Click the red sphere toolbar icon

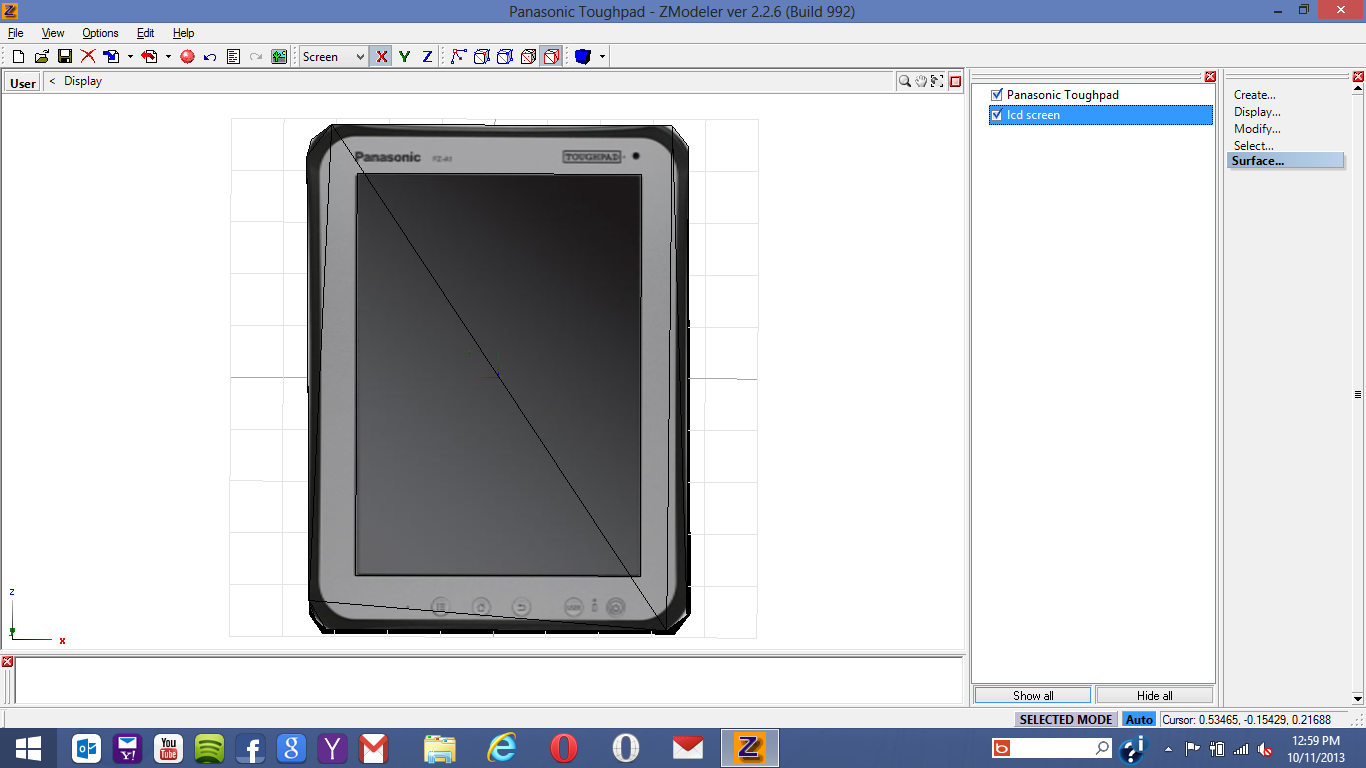pyautogui.click(x=187, y=57)
